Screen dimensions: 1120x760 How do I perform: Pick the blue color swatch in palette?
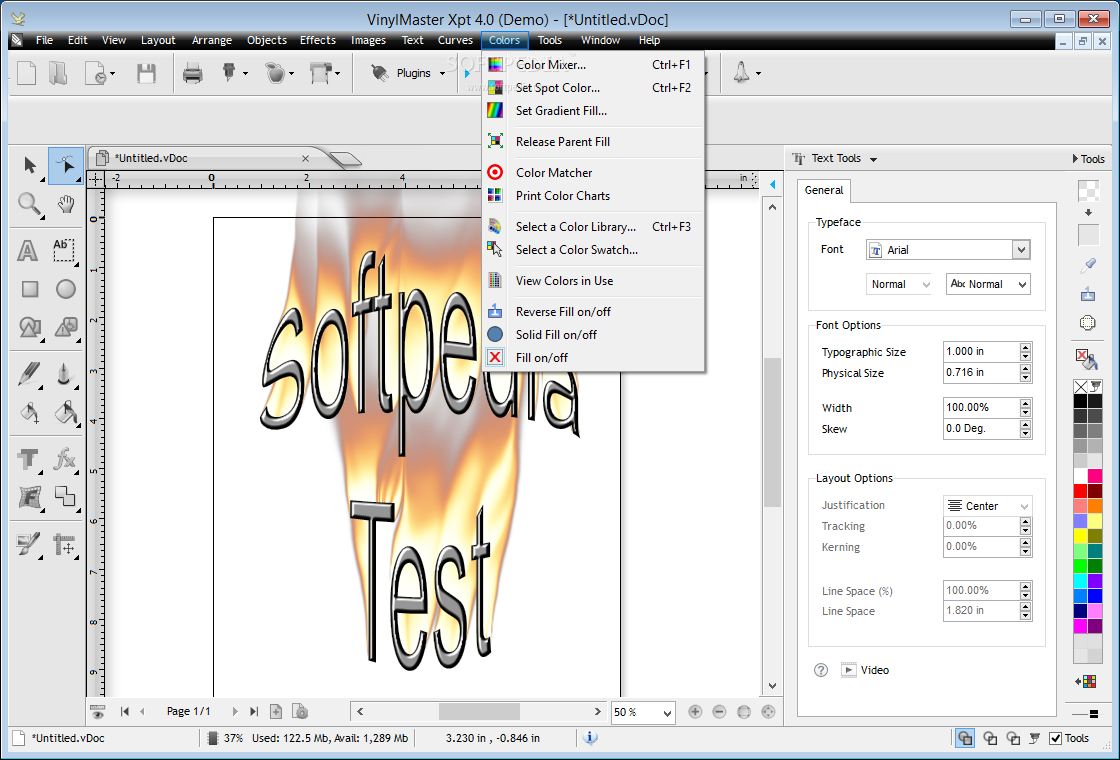coord(1095,595)
